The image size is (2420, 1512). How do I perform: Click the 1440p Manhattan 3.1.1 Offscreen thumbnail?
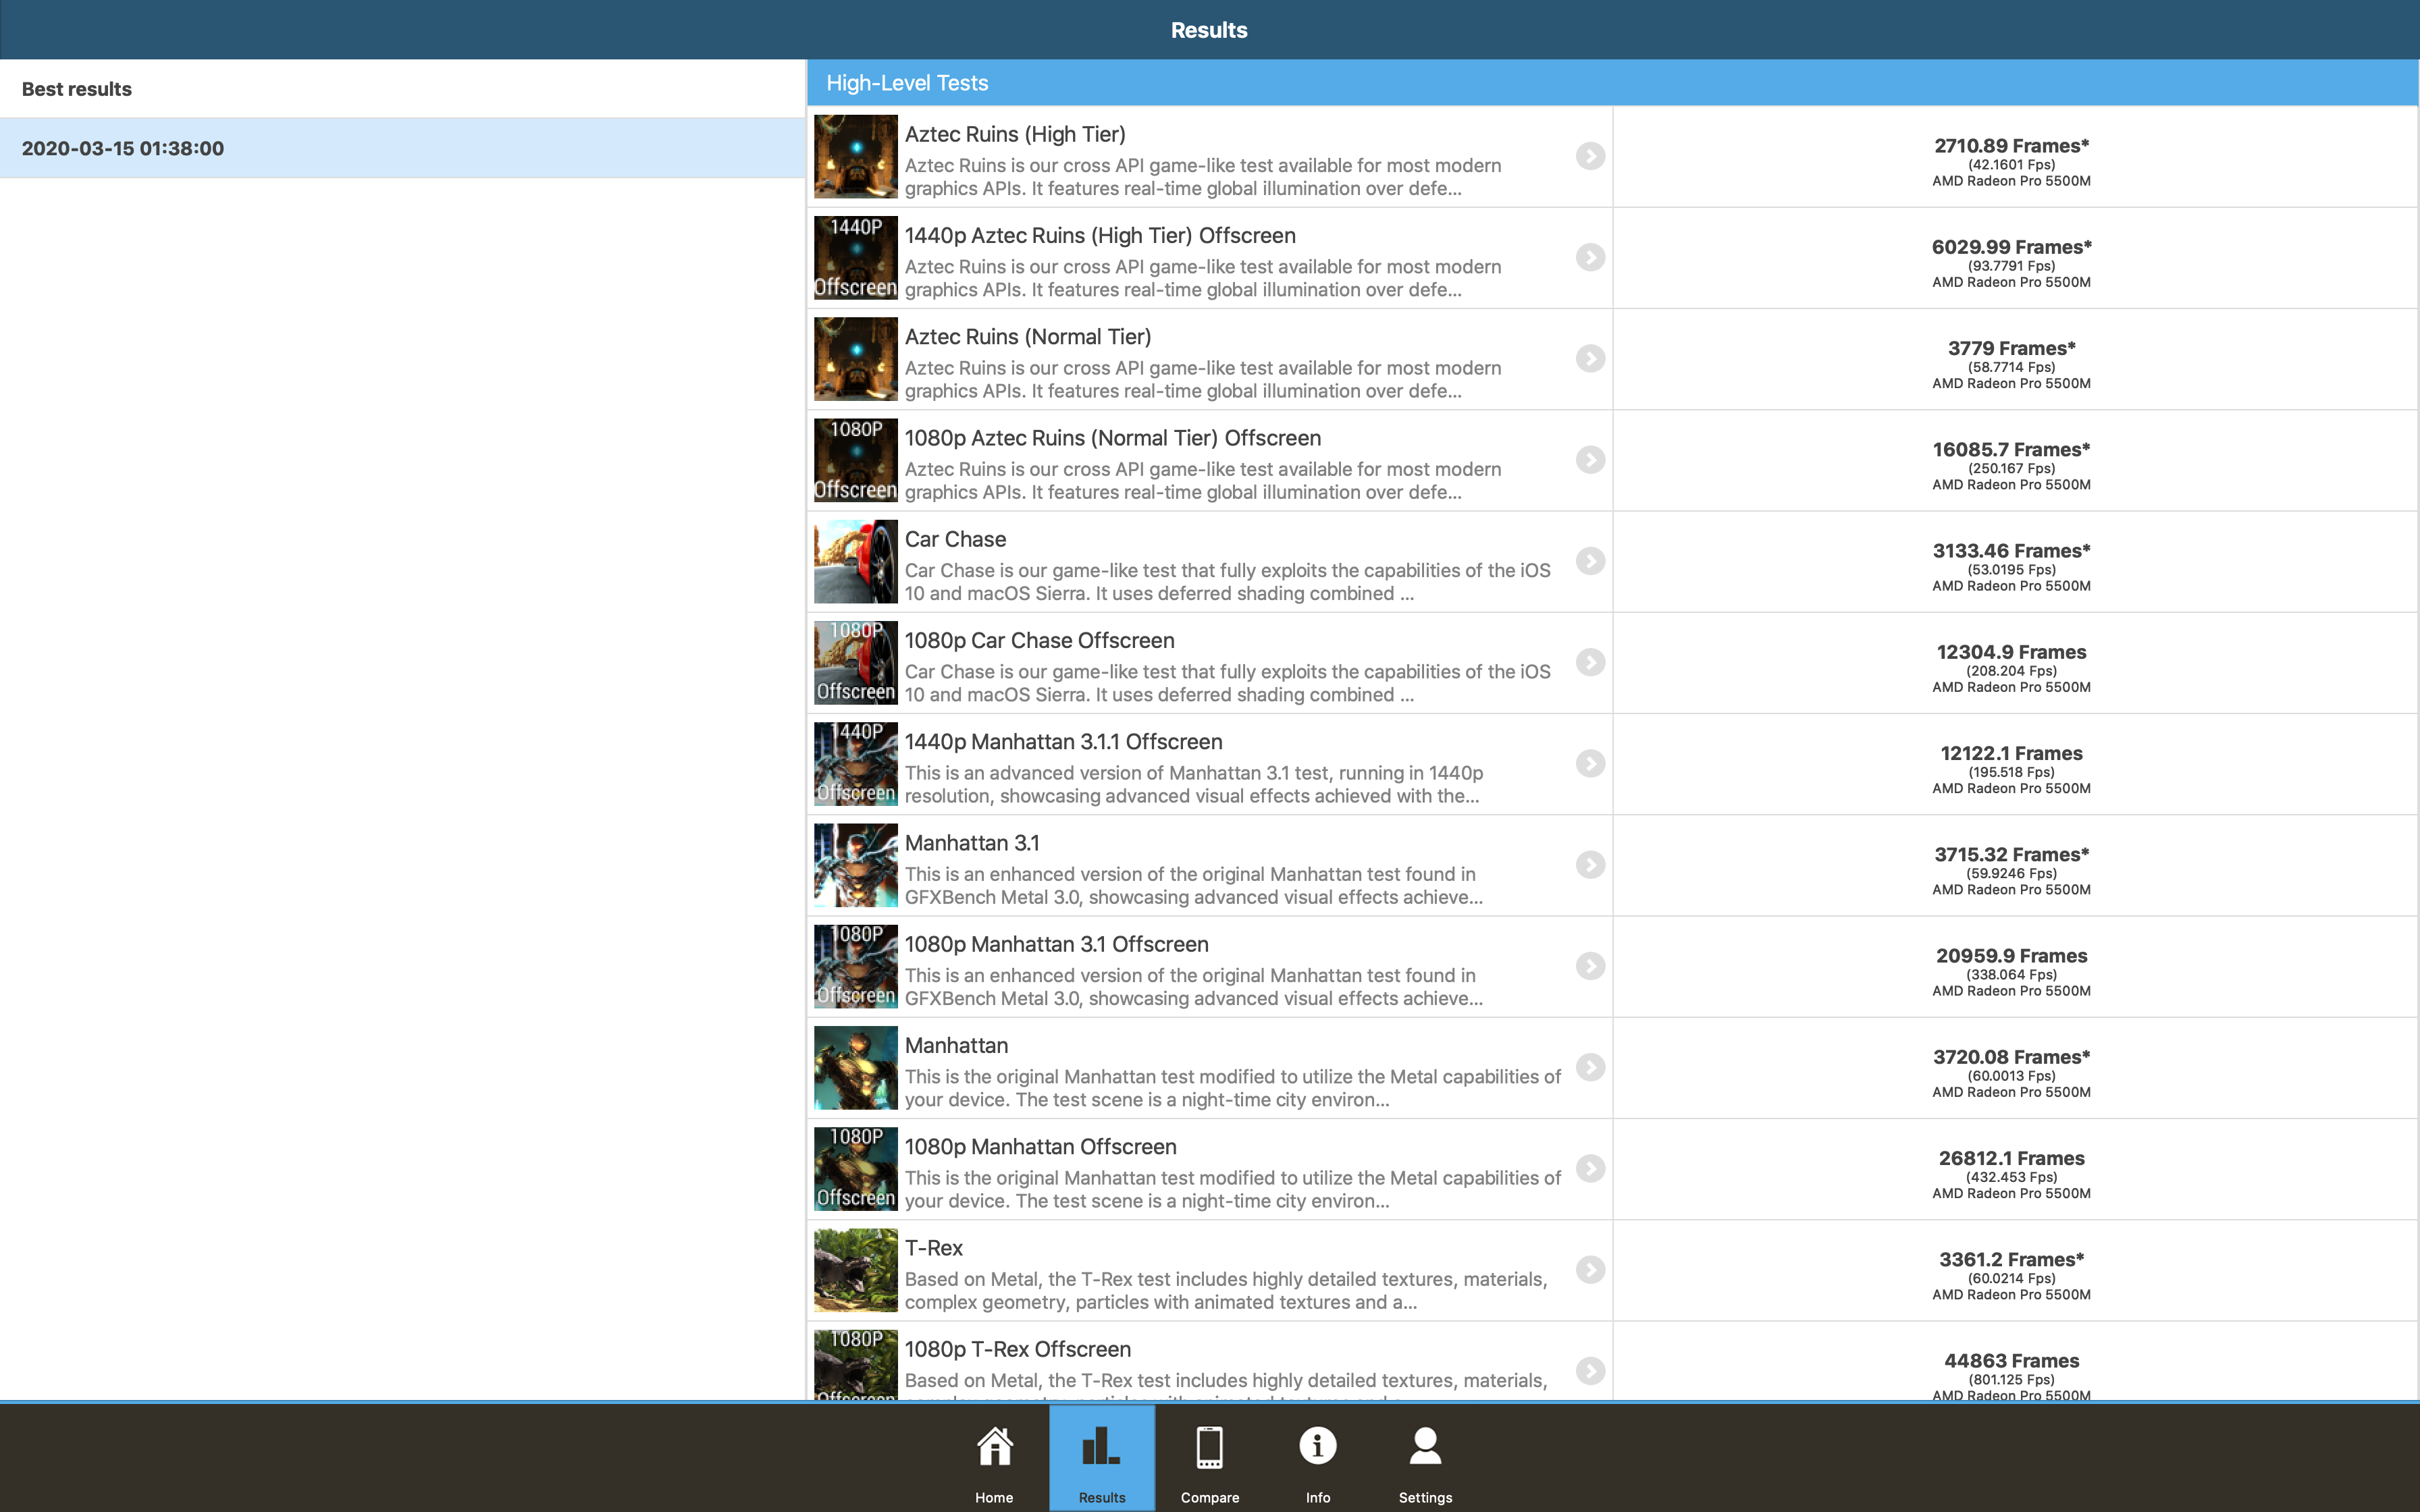tap(855, 764)
